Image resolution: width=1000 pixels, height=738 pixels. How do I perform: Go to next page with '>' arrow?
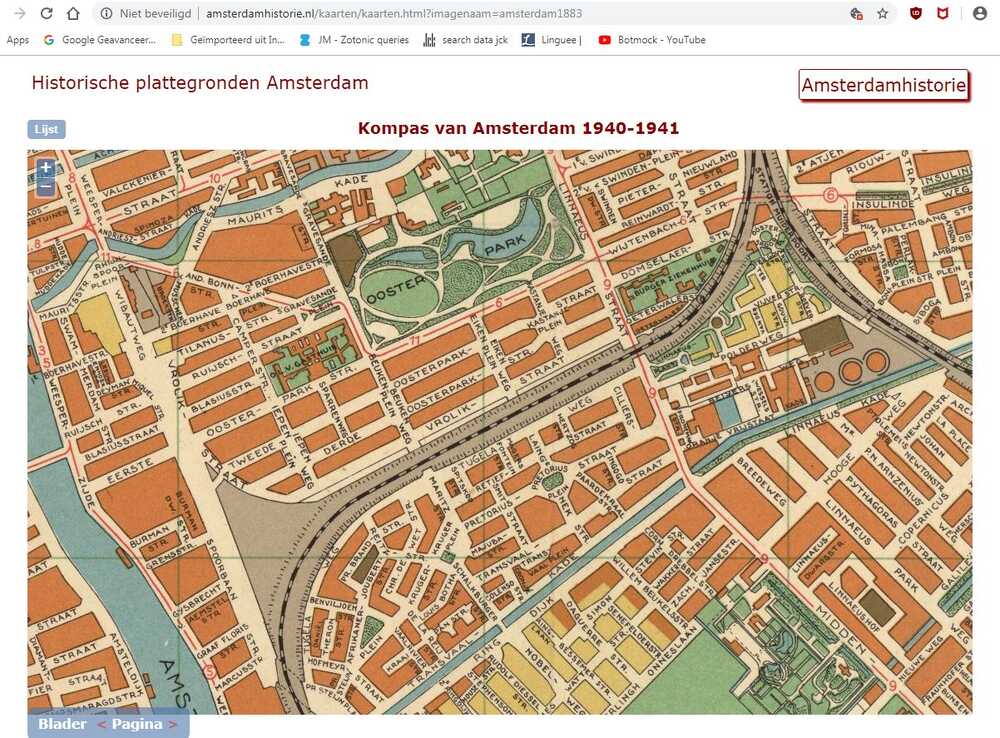[172, 725]
